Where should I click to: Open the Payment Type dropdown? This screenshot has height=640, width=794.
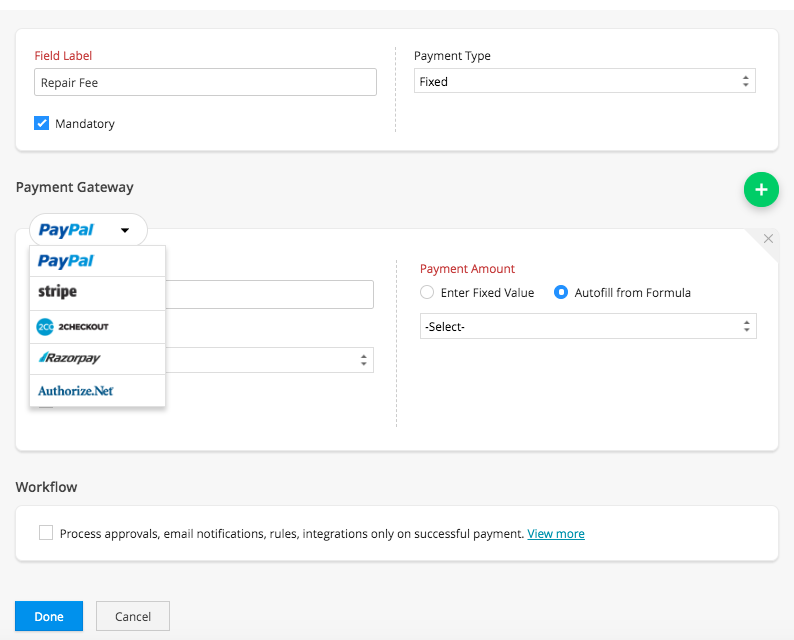point(585,82)
